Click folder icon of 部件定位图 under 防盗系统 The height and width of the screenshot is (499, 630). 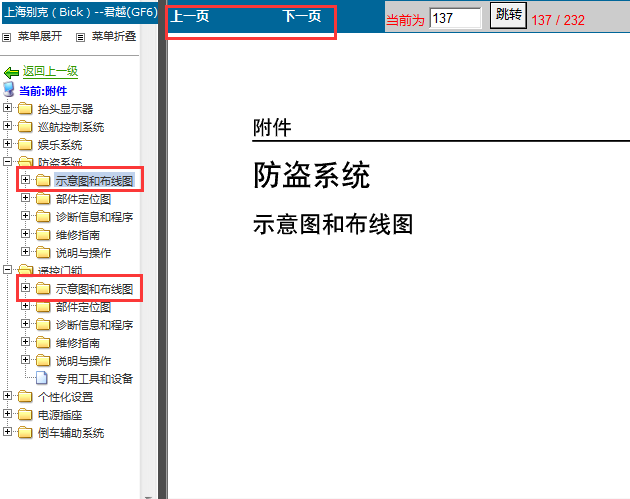(x=43, y=198)
